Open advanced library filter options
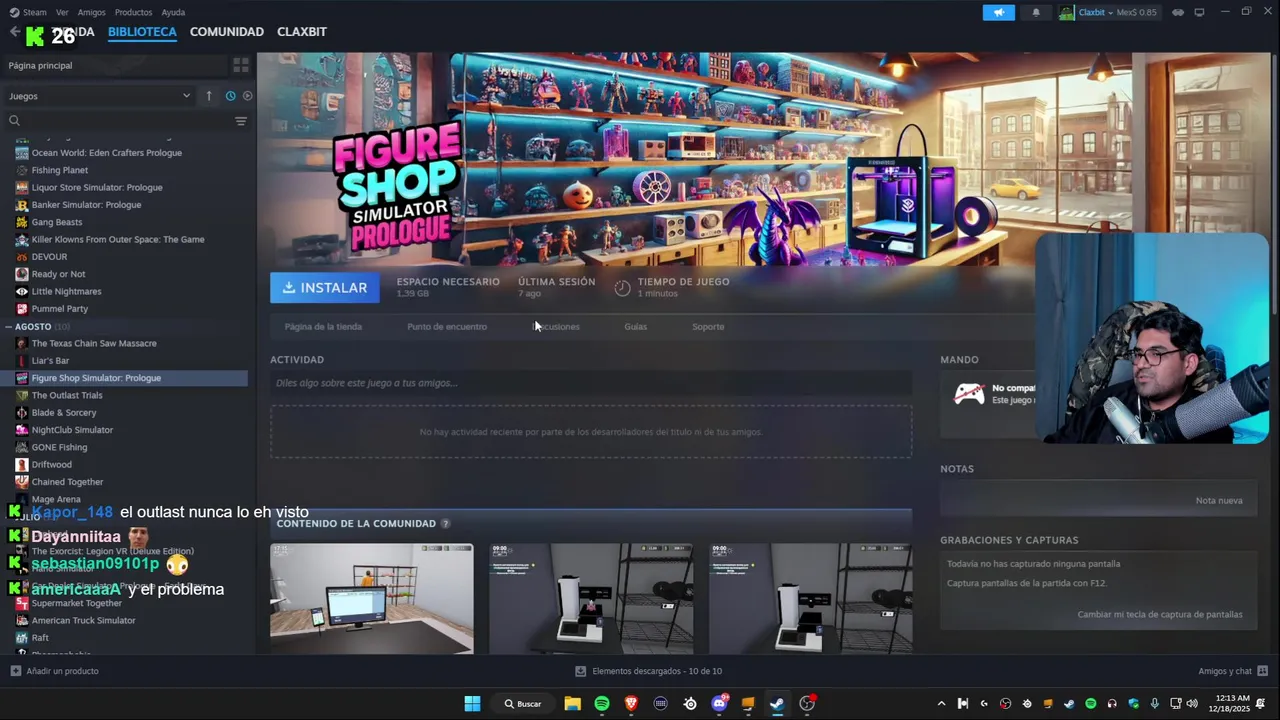The width and height of the screenshot is (1280, 720). tap(241, 121)
